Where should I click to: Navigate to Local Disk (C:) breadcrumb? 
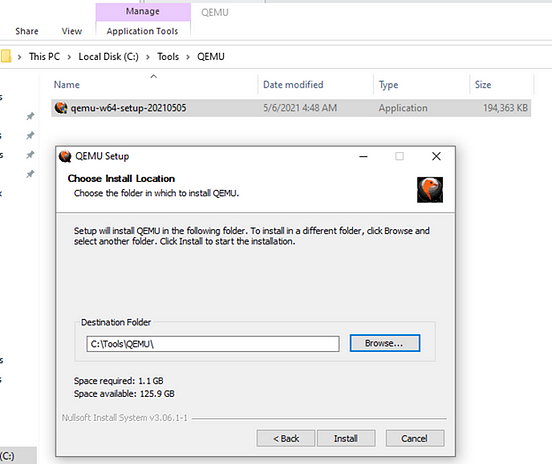108,57
